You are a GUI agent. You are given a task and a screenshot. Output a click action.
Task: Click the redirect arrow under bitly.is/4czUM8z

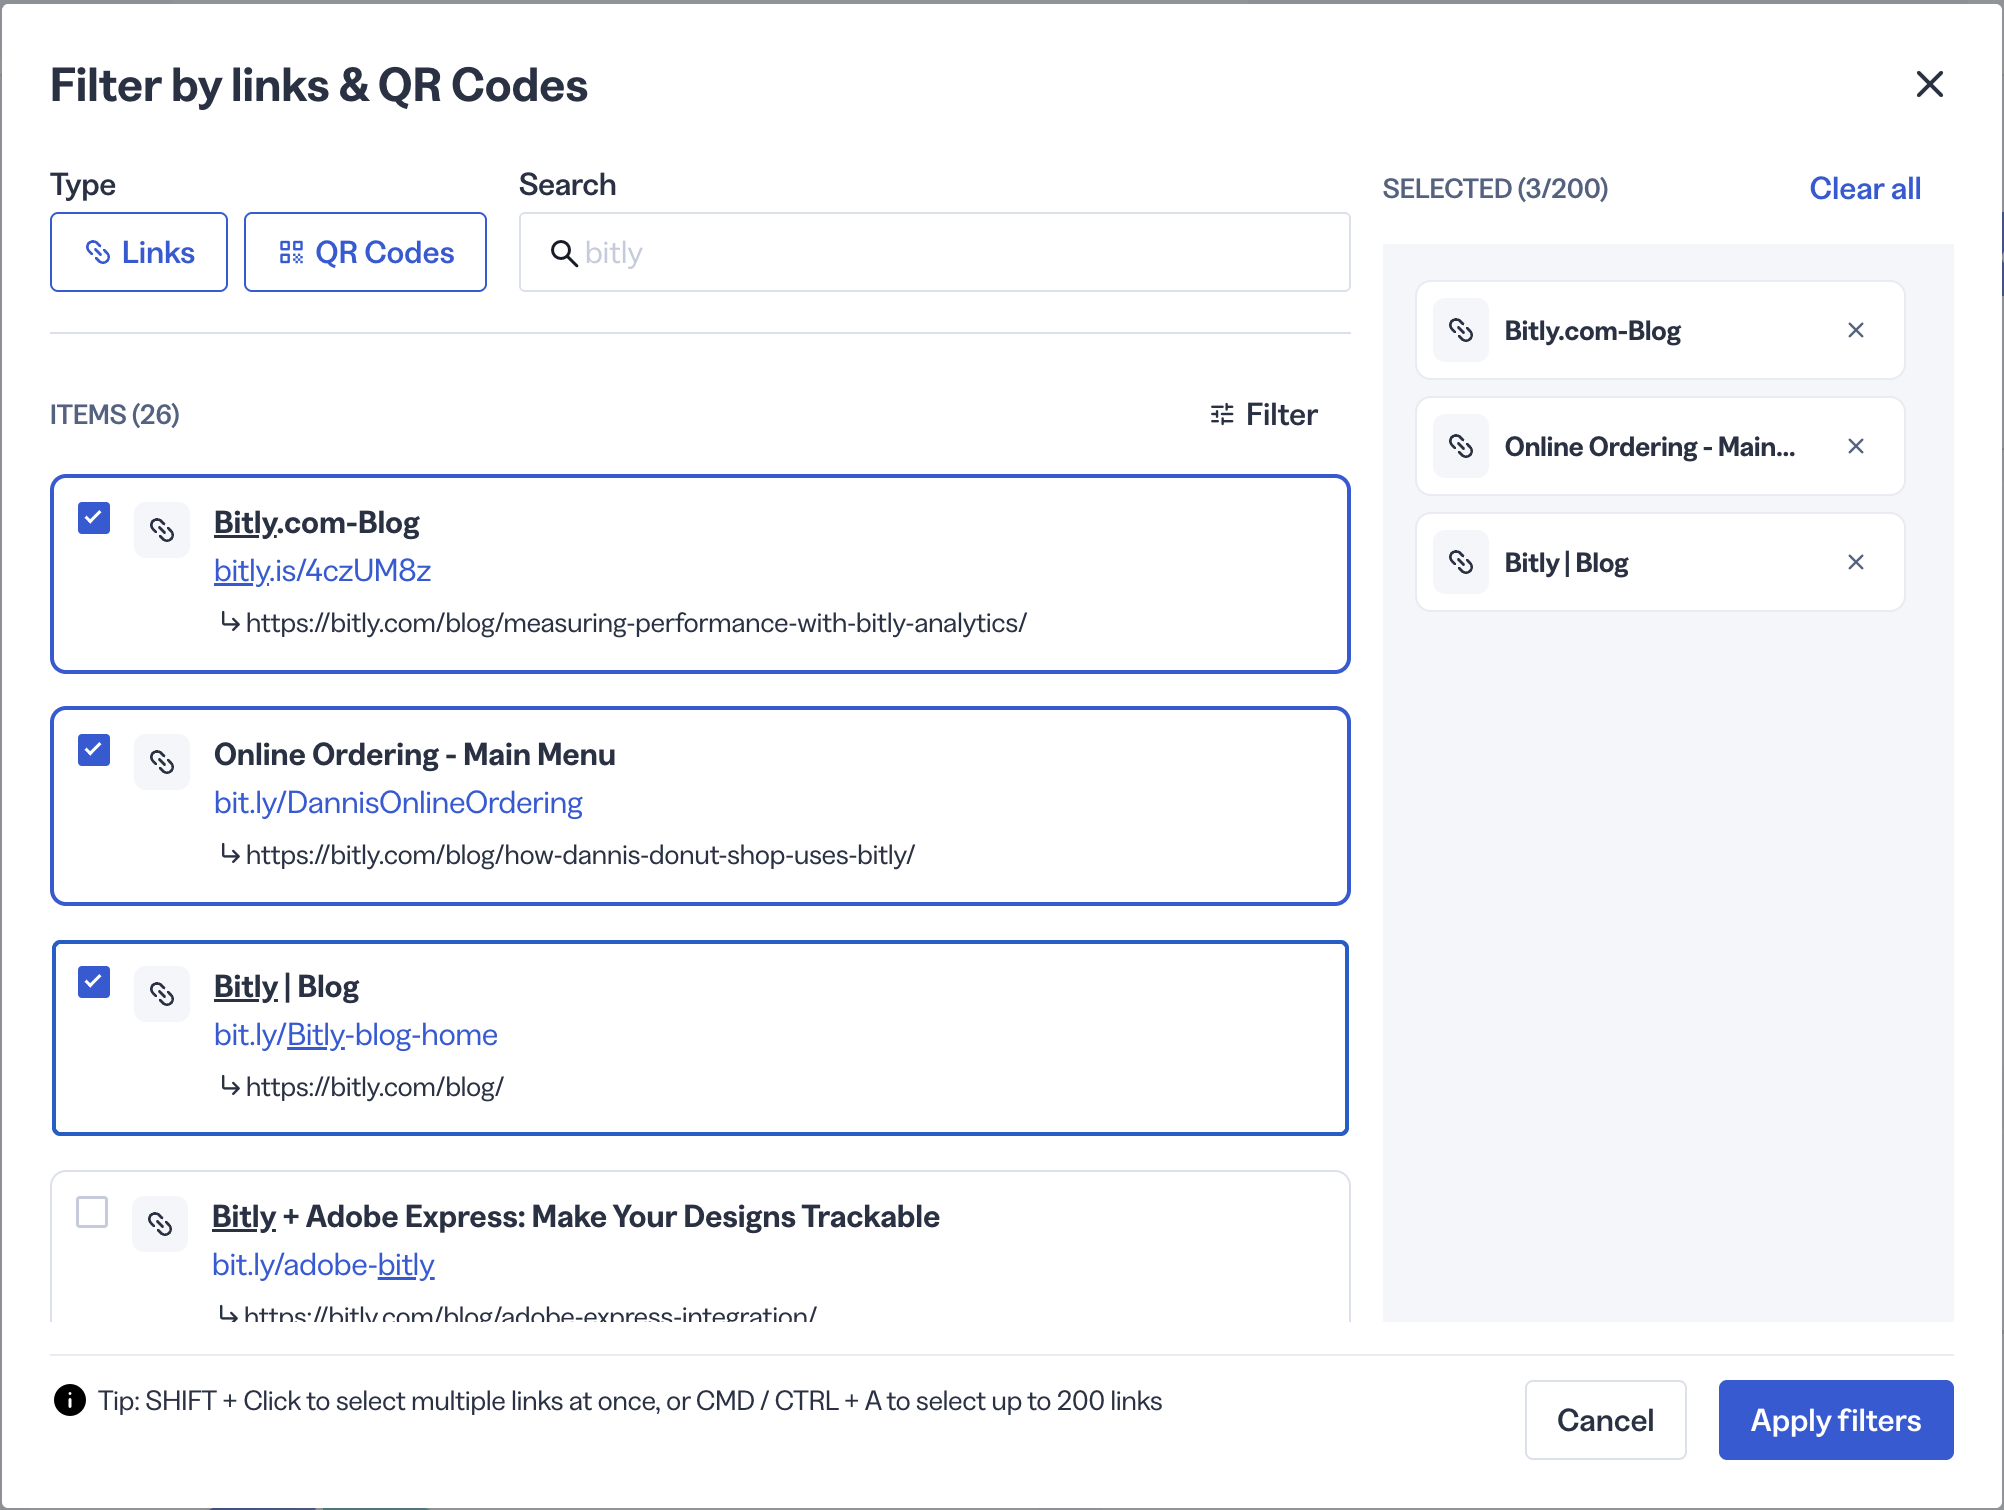(230, 622)
